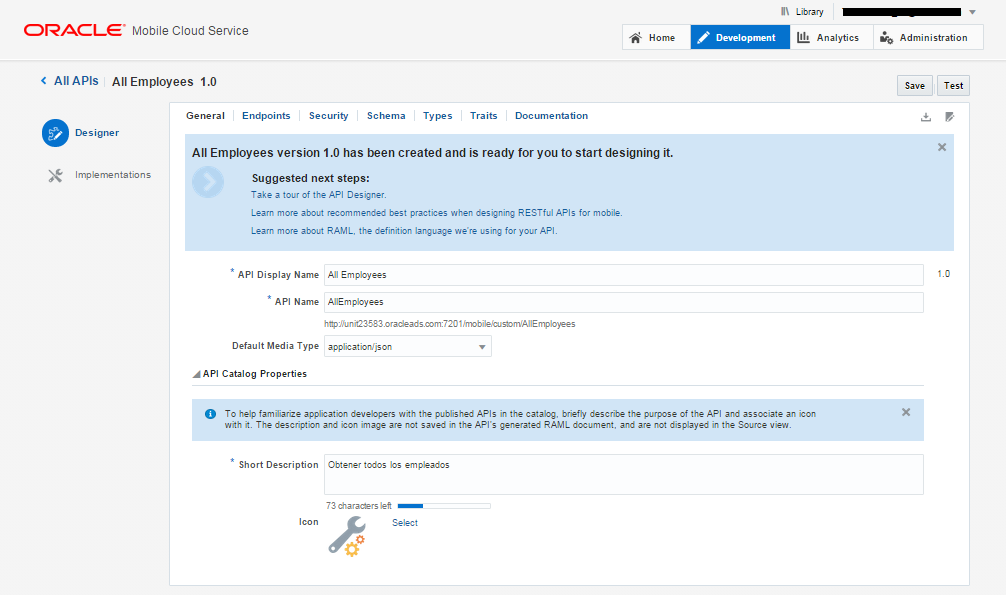Open the Documentation tab
Screen dimensions: 1006x595
[552, 116]
